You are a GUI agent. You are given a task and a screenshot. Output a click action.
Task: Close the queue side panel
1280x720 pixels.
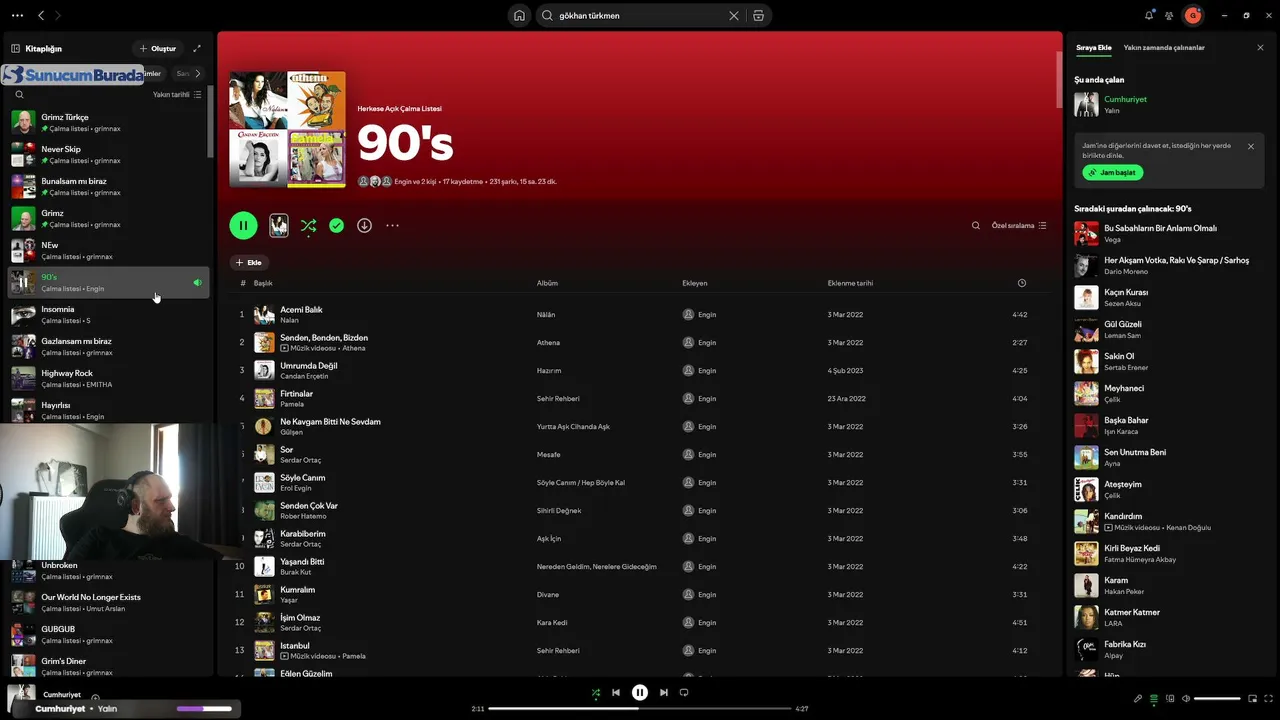[1260, 47]
